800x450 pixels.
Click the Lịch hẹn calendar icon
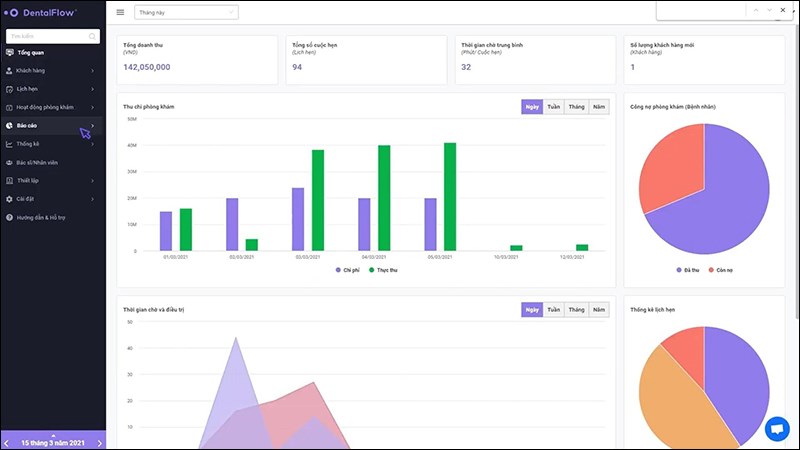[9, 89]
